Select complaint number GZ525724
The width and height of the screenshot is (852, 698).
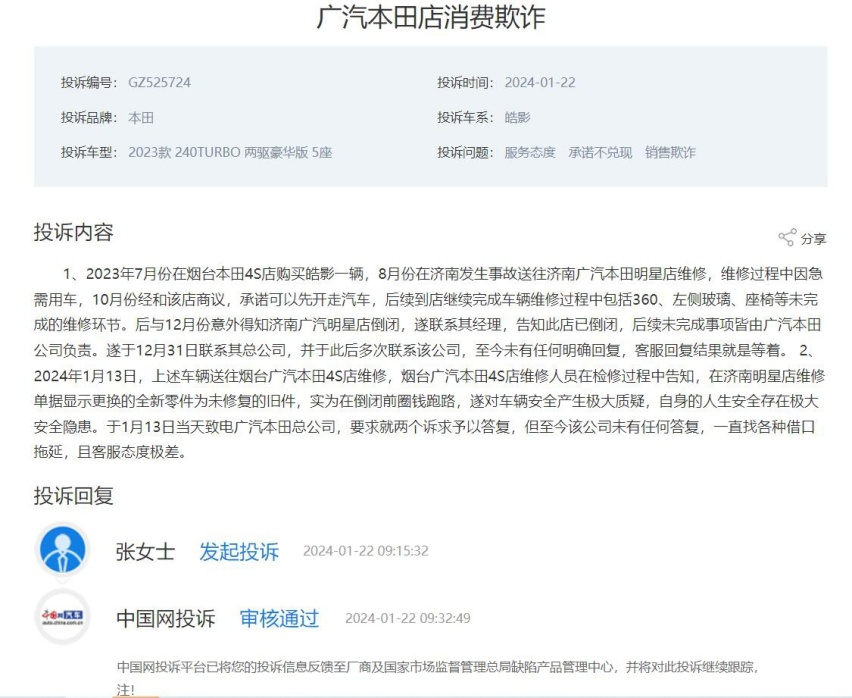click(x=159, y=83)
